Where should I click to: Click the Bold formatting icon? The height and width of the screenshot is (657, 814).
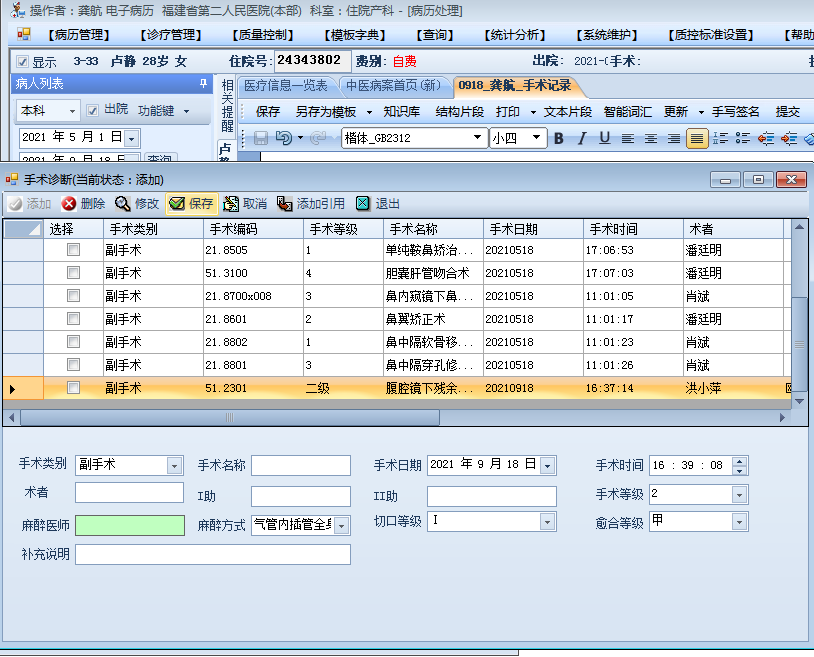tap(559, 138)
